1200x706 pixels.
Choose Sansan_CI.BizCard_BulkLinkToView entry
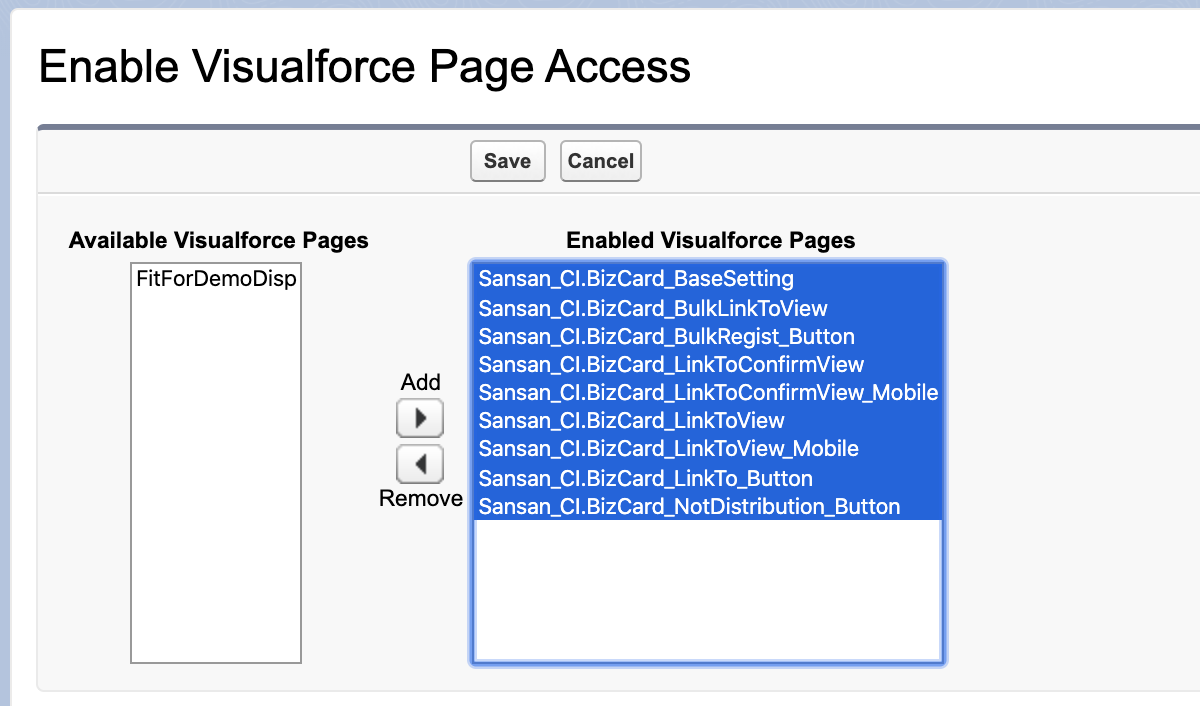point(653,308)
